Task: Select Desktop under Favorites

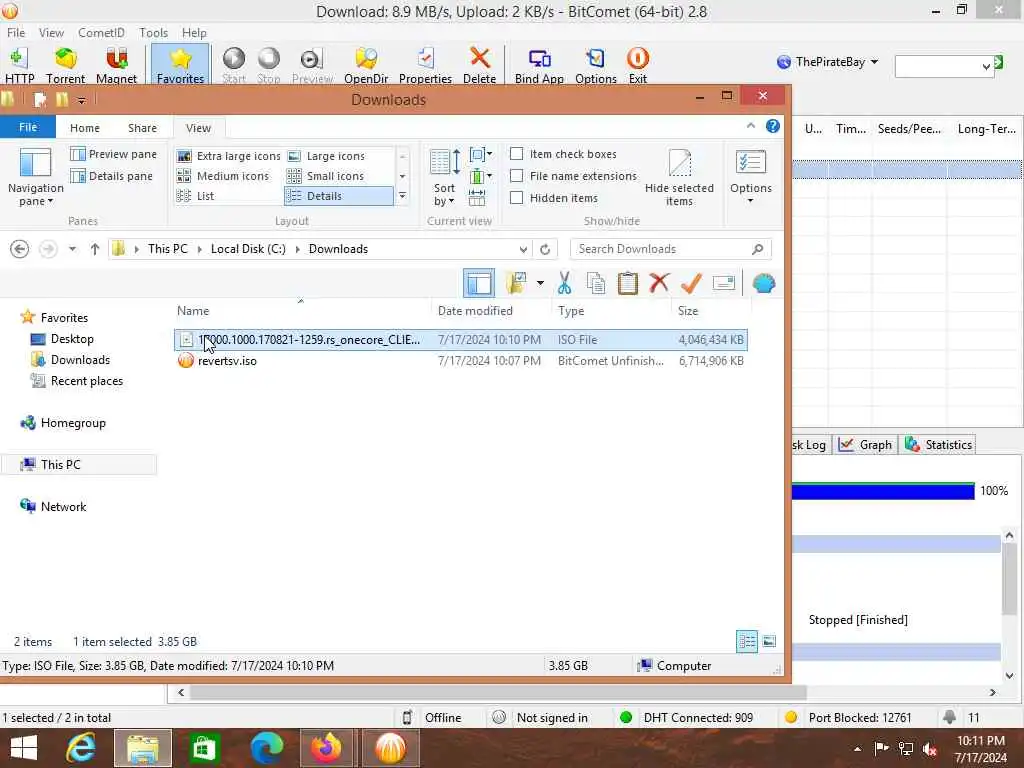Action: point(72,339)
